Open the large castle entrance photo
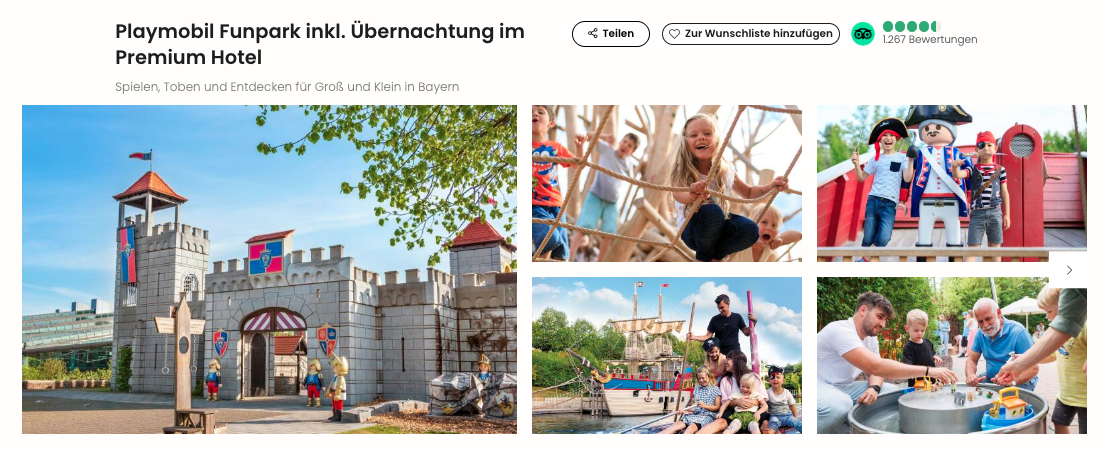This screenshot has height=449, width=1108. (269, 269)
